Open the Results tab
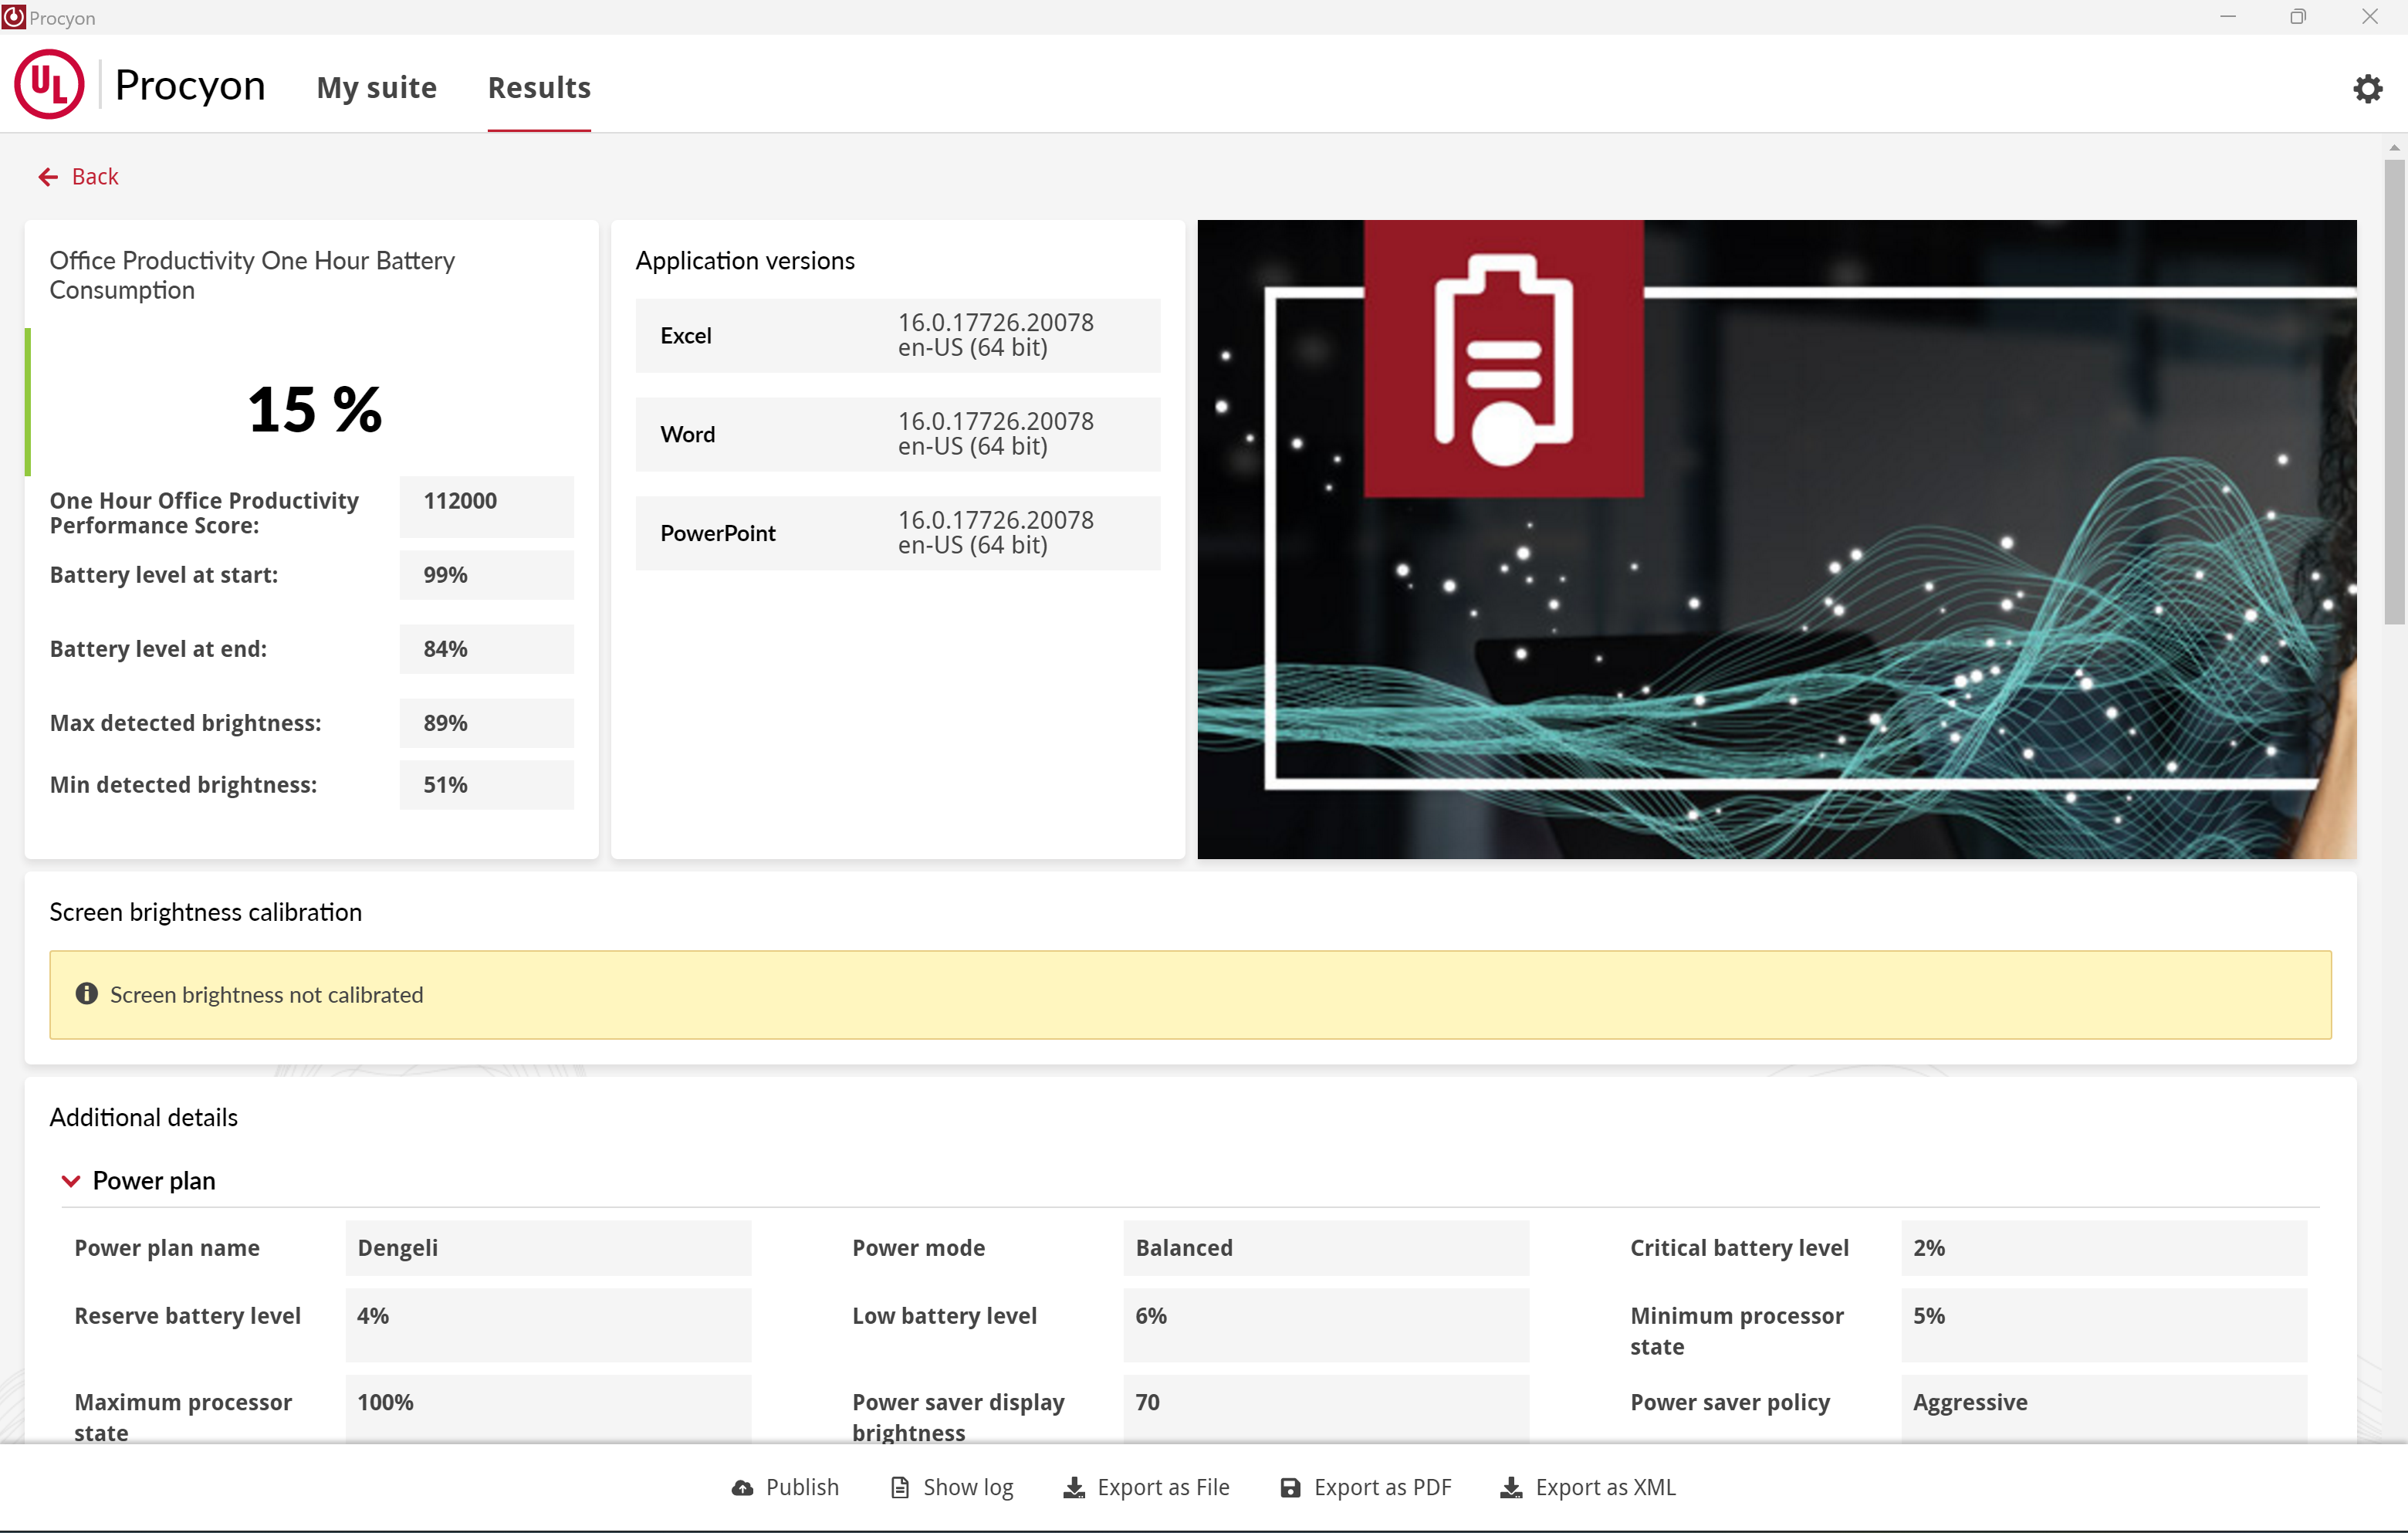 539,88
